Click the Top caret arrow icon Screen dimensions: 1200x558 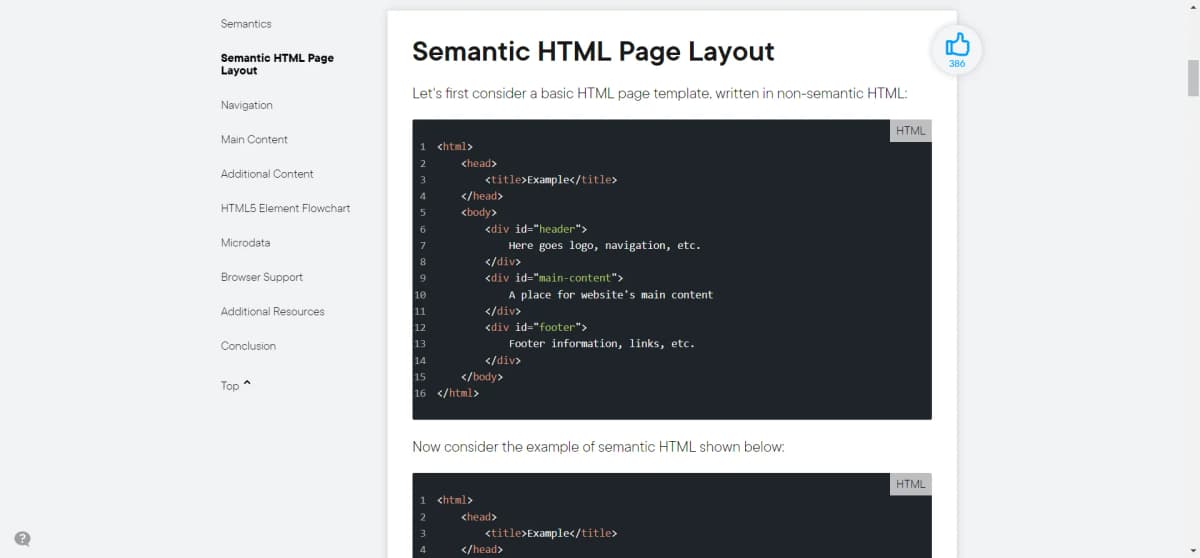tap(247, 384)
